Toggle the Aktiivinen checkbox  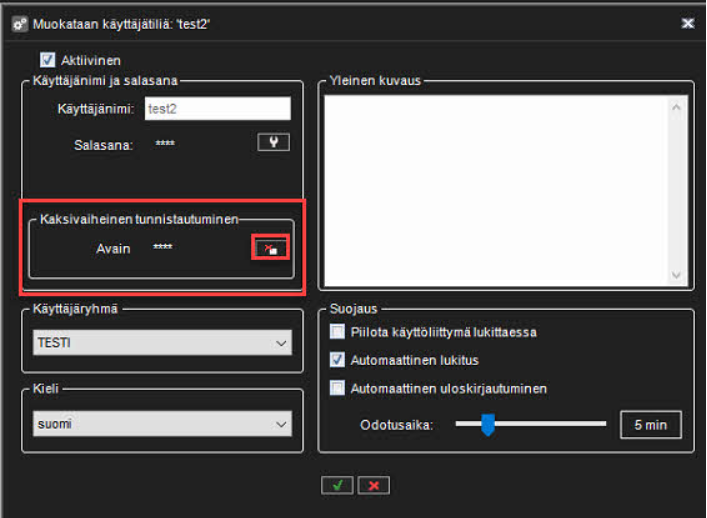click(47, 61)
